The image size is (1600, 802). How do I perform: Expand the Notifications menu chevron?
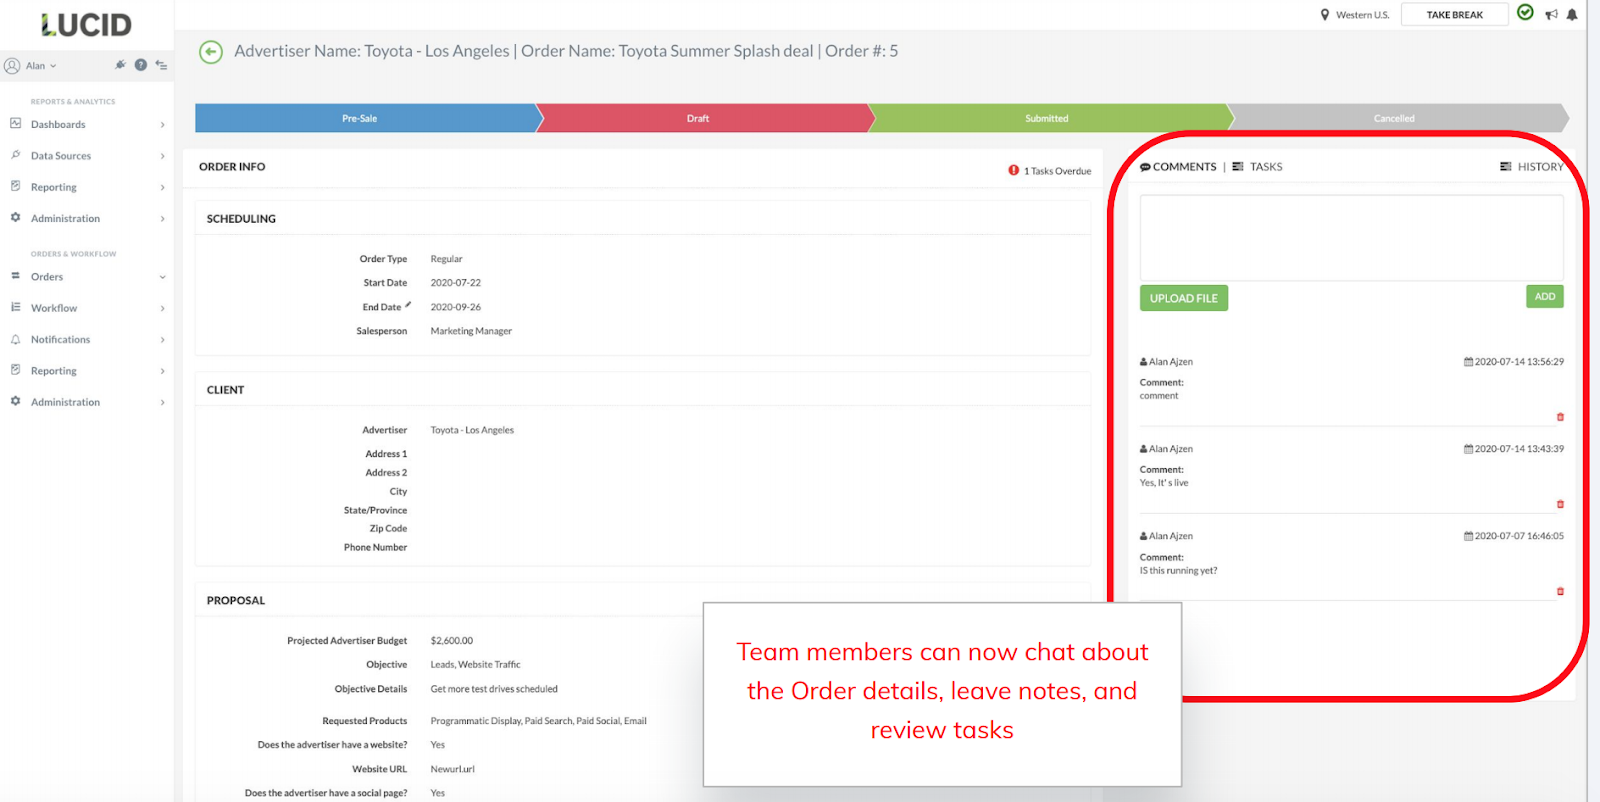point(162,340)
